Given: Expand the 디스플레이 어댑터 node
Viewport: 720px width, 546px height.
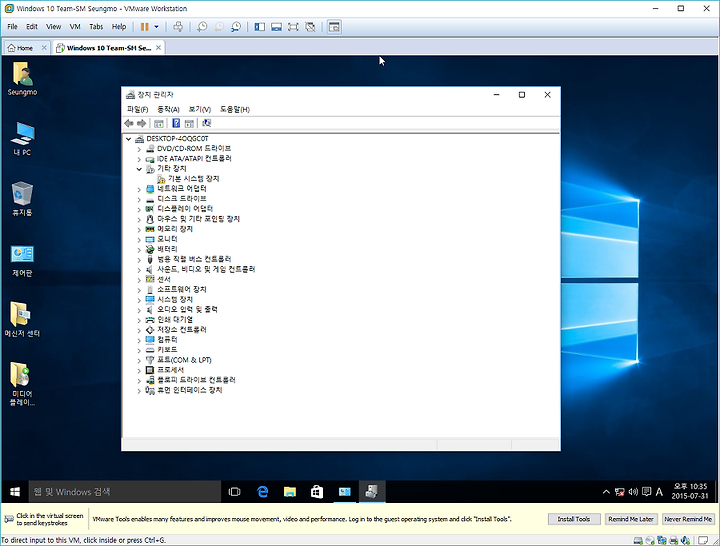Looking at the screenshot, I should pyautogui.click(x=139, y=209).
